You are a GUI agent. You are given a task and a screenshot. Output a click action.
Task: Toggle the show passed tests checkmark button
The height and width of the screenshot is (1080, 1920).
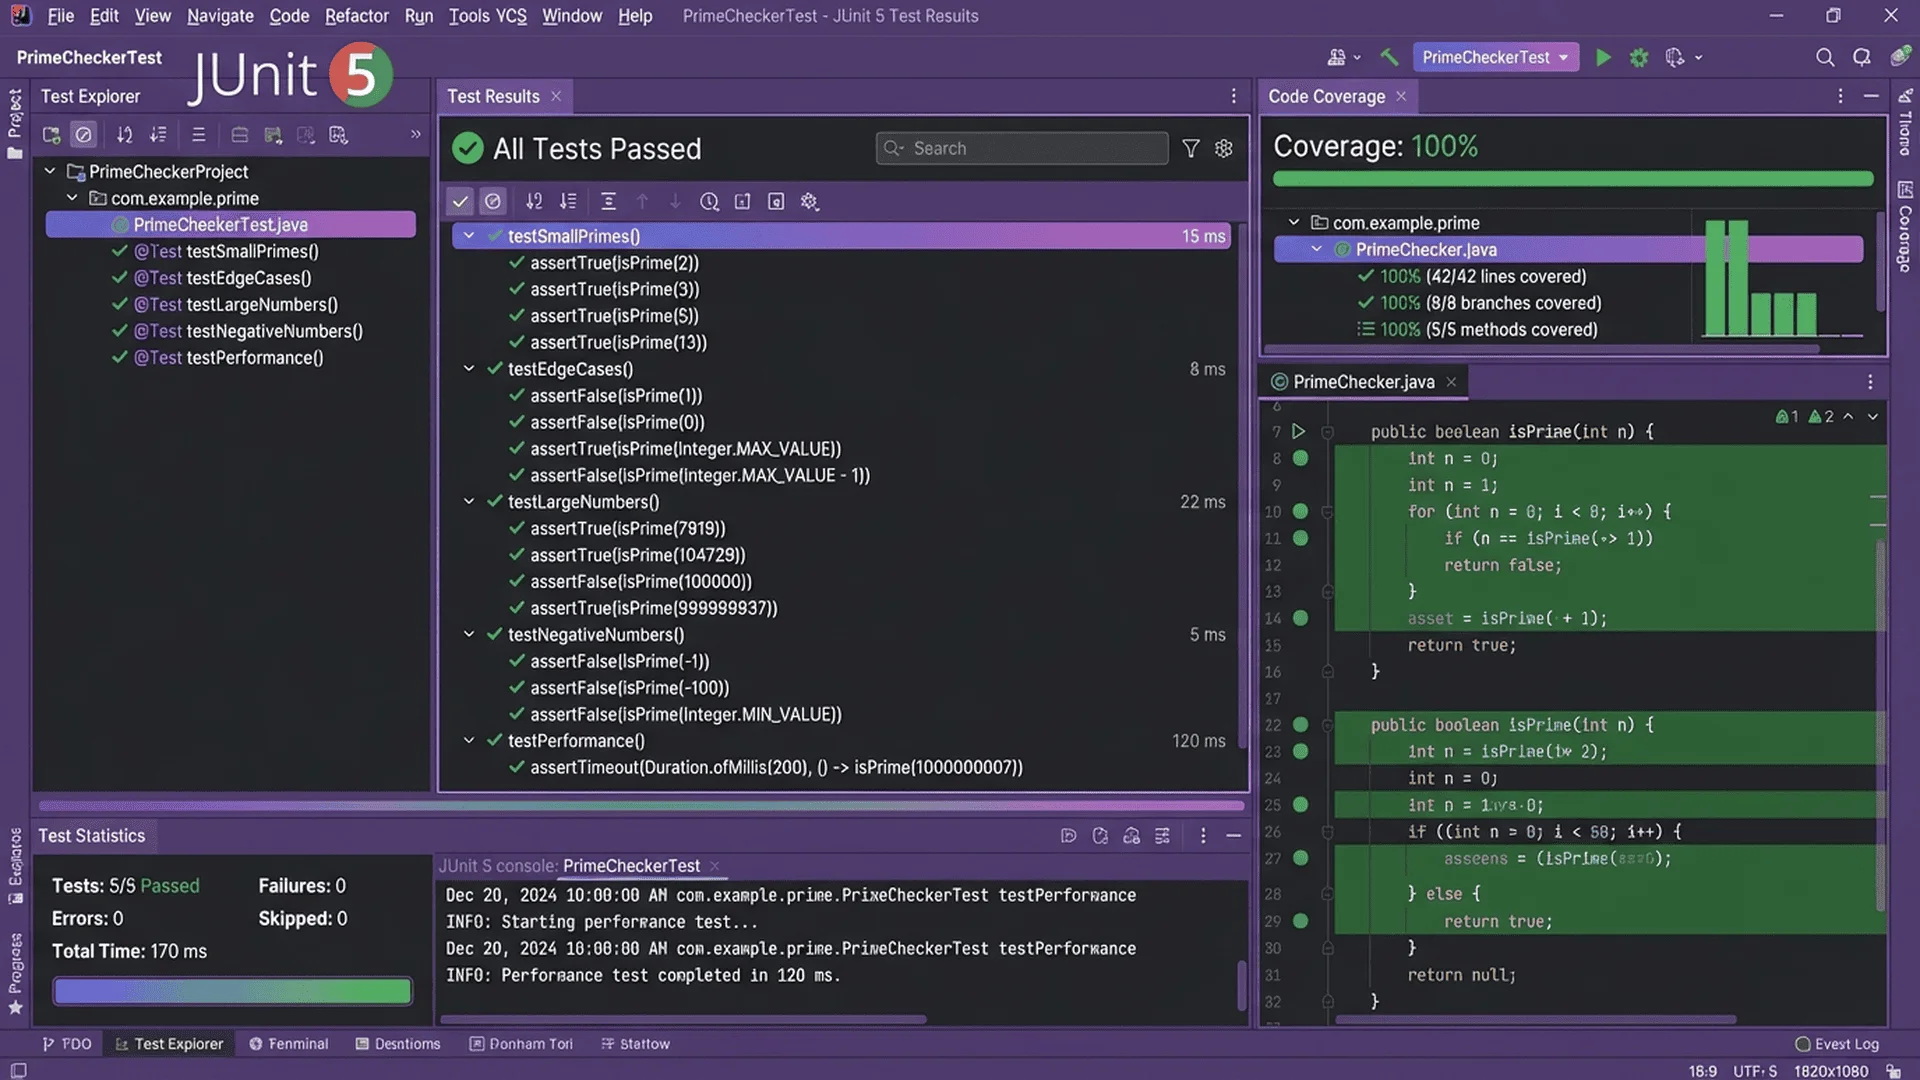(x=460, y=202)
